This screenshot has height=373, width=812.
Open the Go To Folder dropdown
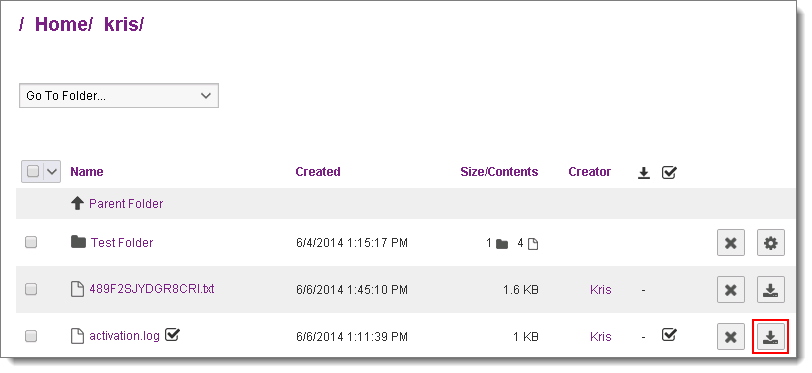pos(119,96)
